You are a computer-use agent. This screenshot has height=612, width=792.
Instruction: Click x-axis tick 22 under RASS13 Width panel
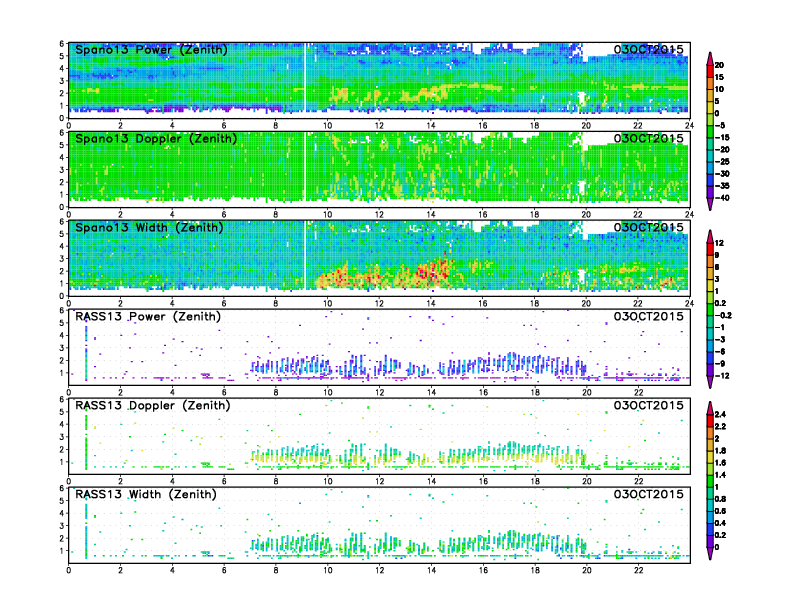638,570
